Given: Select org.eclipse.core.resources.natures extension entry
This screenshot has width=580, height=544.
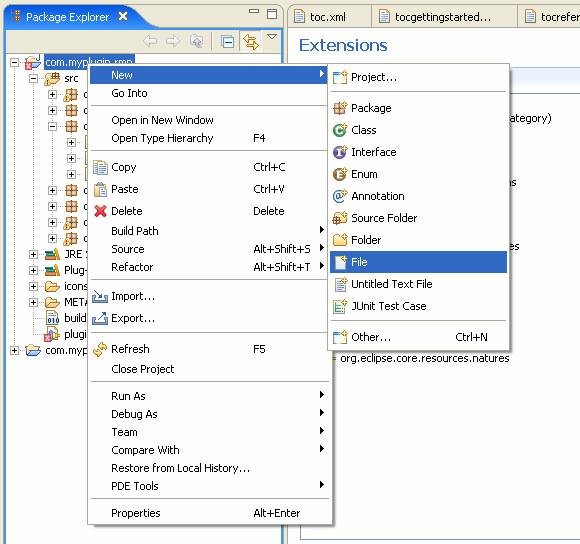Looking at the screenshot, I should 424,358.
